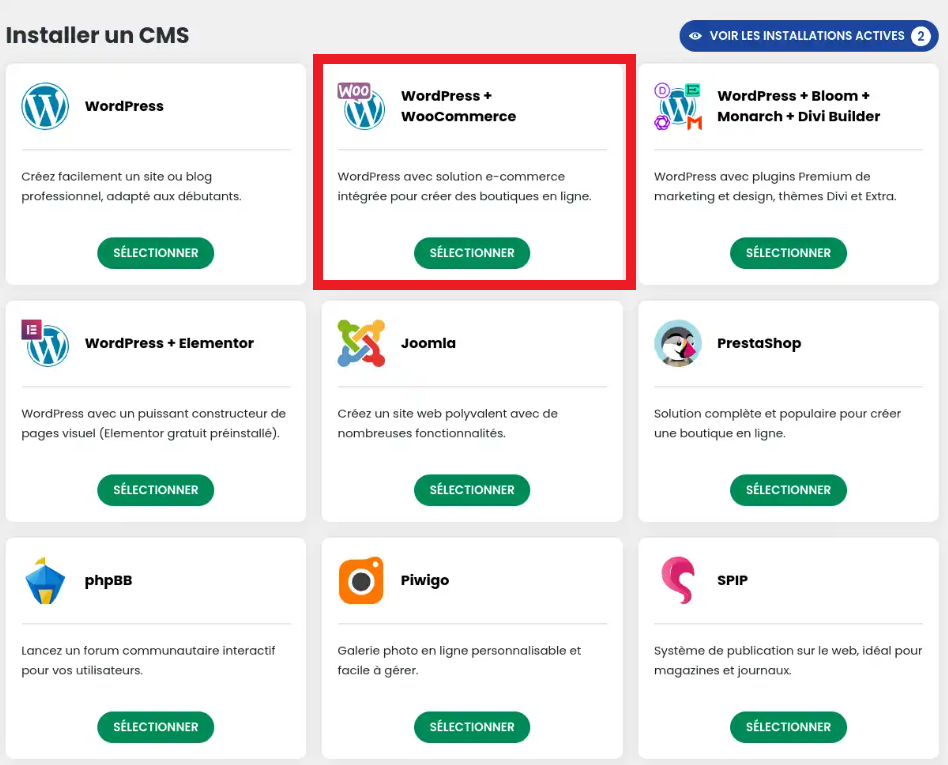Select the Piwigo gallery install

coord(472,727)
